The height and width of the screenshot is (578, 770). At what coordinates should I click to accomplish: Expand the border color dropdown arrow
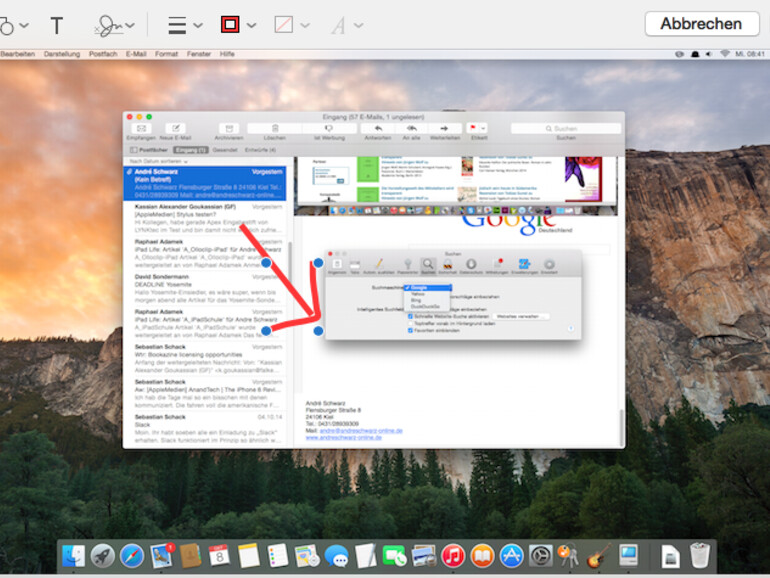[x=251, y=26]
